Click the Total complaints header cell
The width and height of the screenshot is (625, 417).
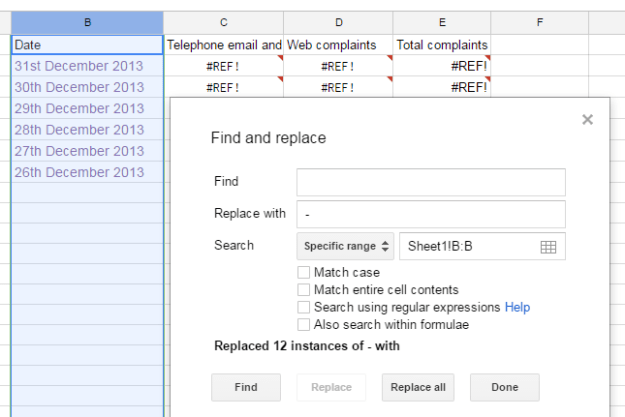[x=441, y=45]
